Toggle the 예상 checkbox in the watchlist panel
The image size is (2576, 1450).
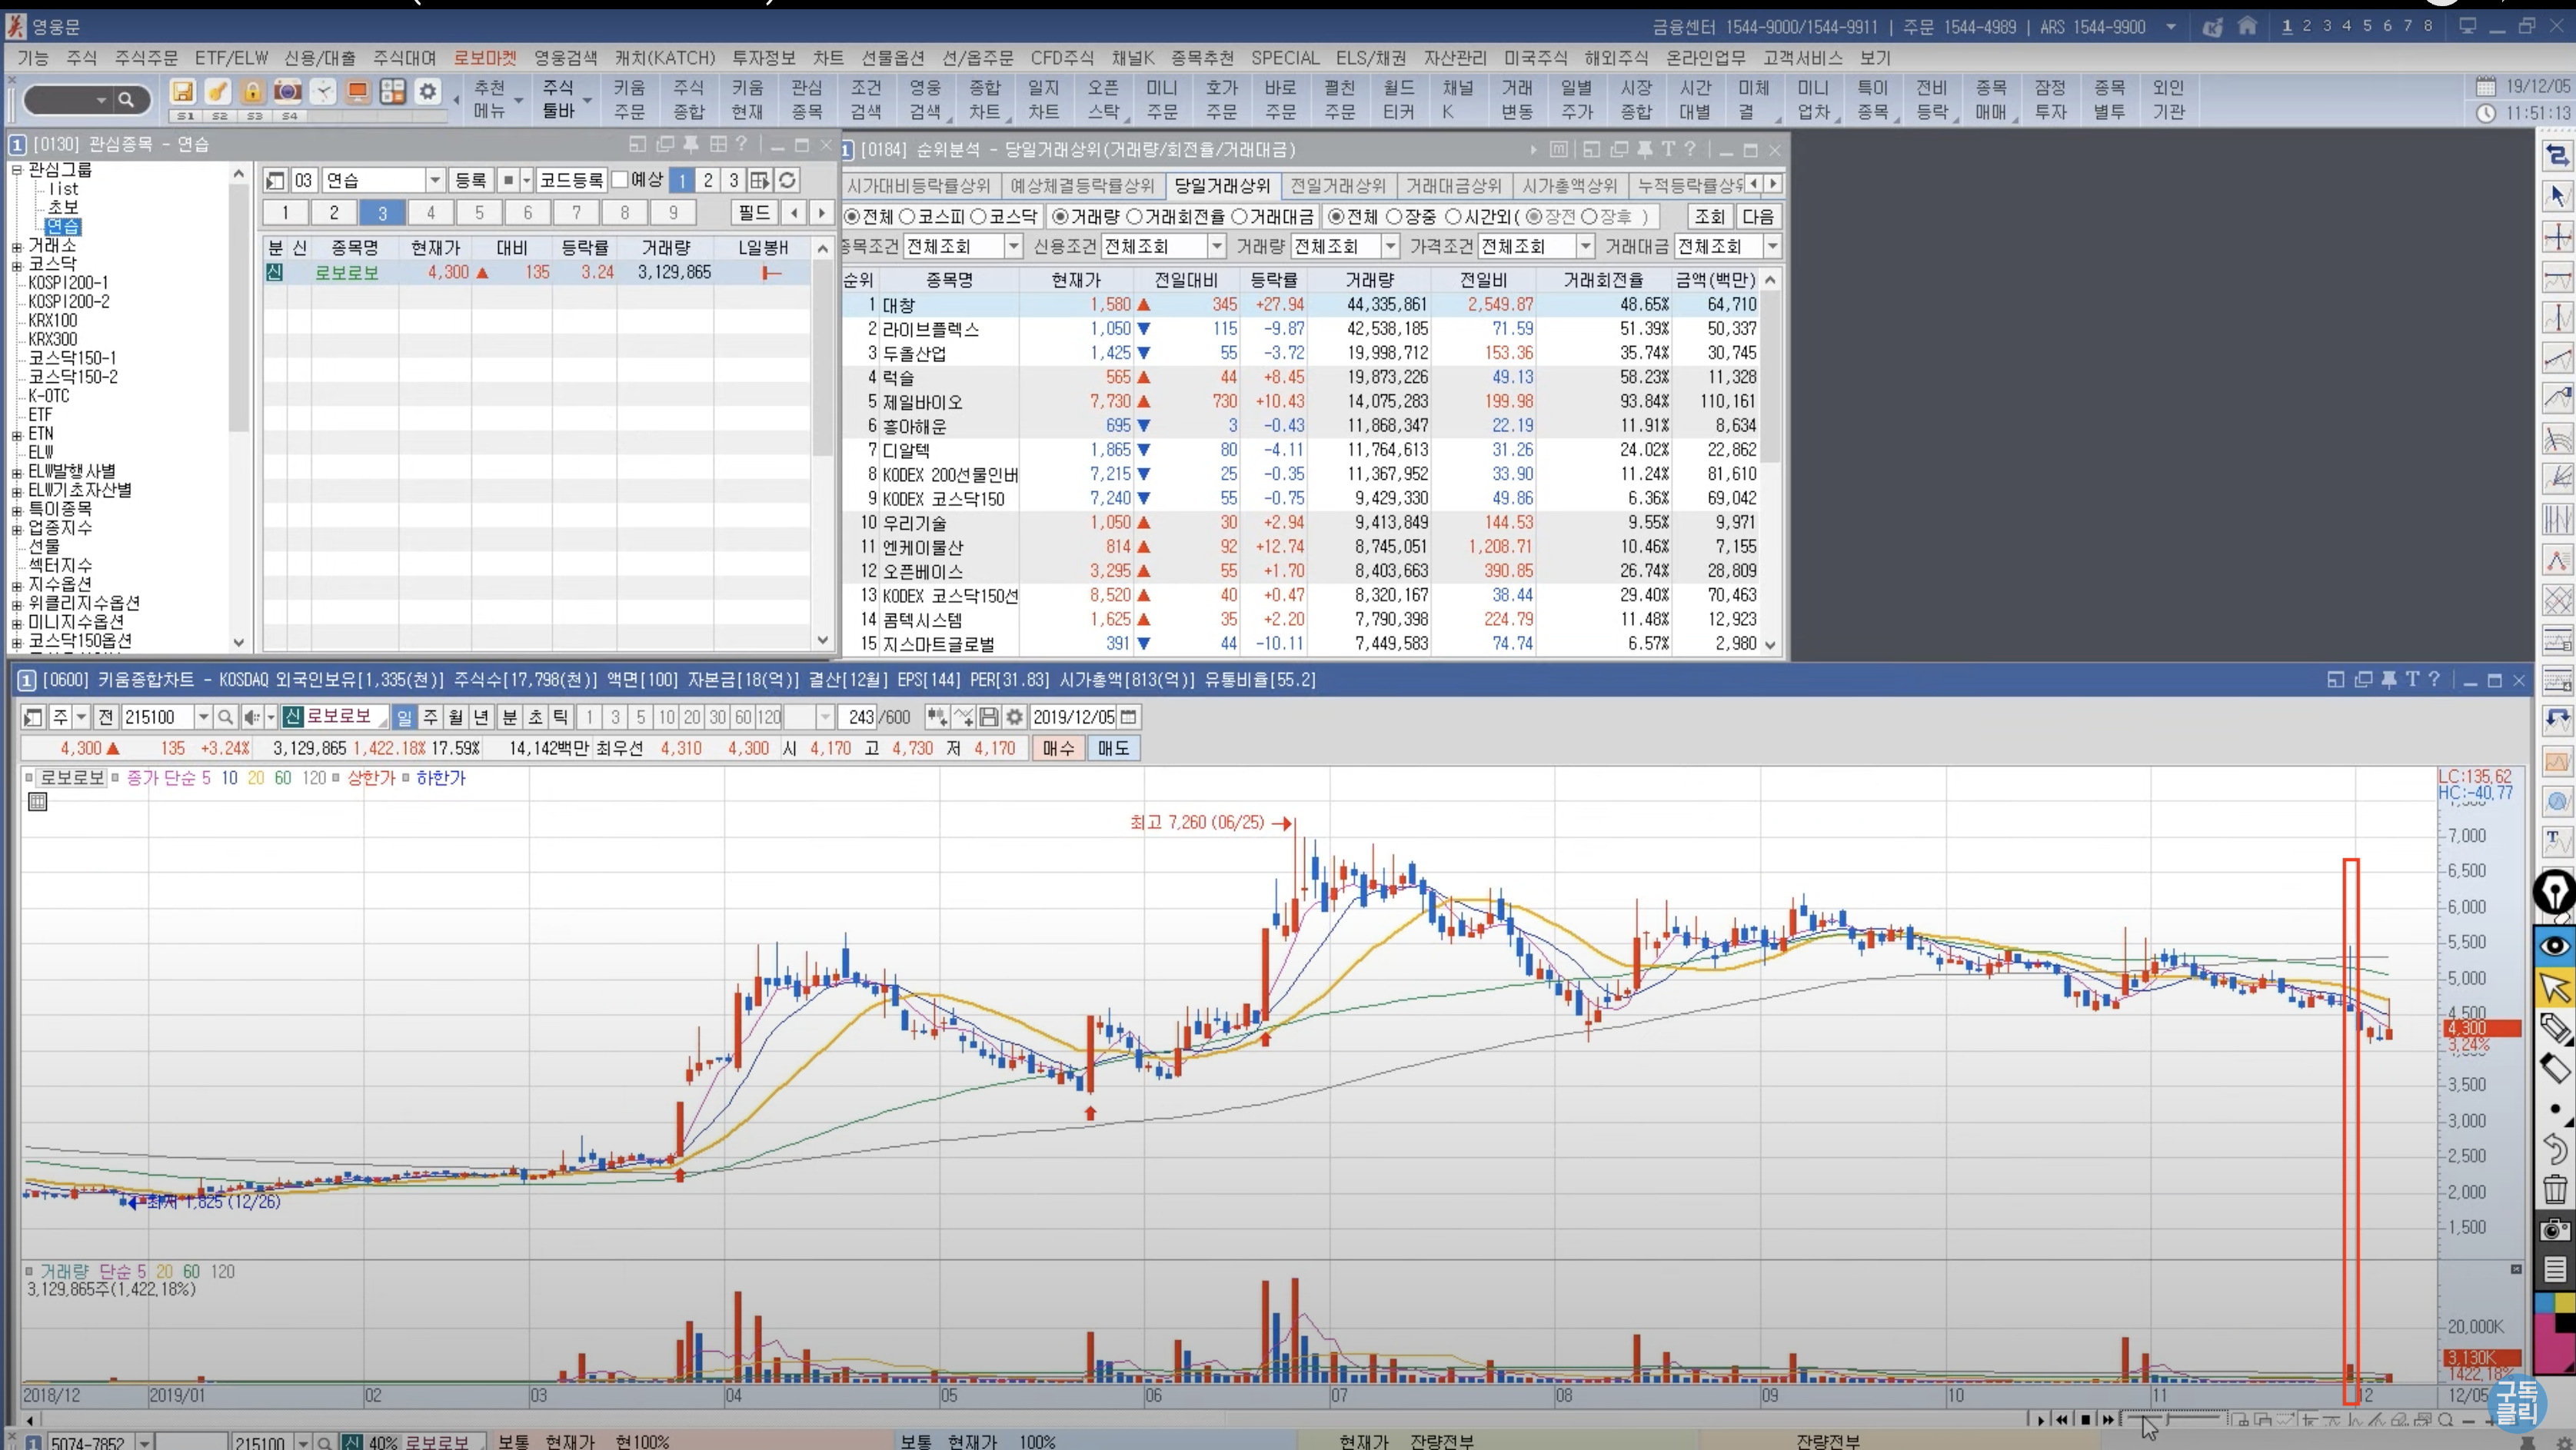tap(620, 180)
